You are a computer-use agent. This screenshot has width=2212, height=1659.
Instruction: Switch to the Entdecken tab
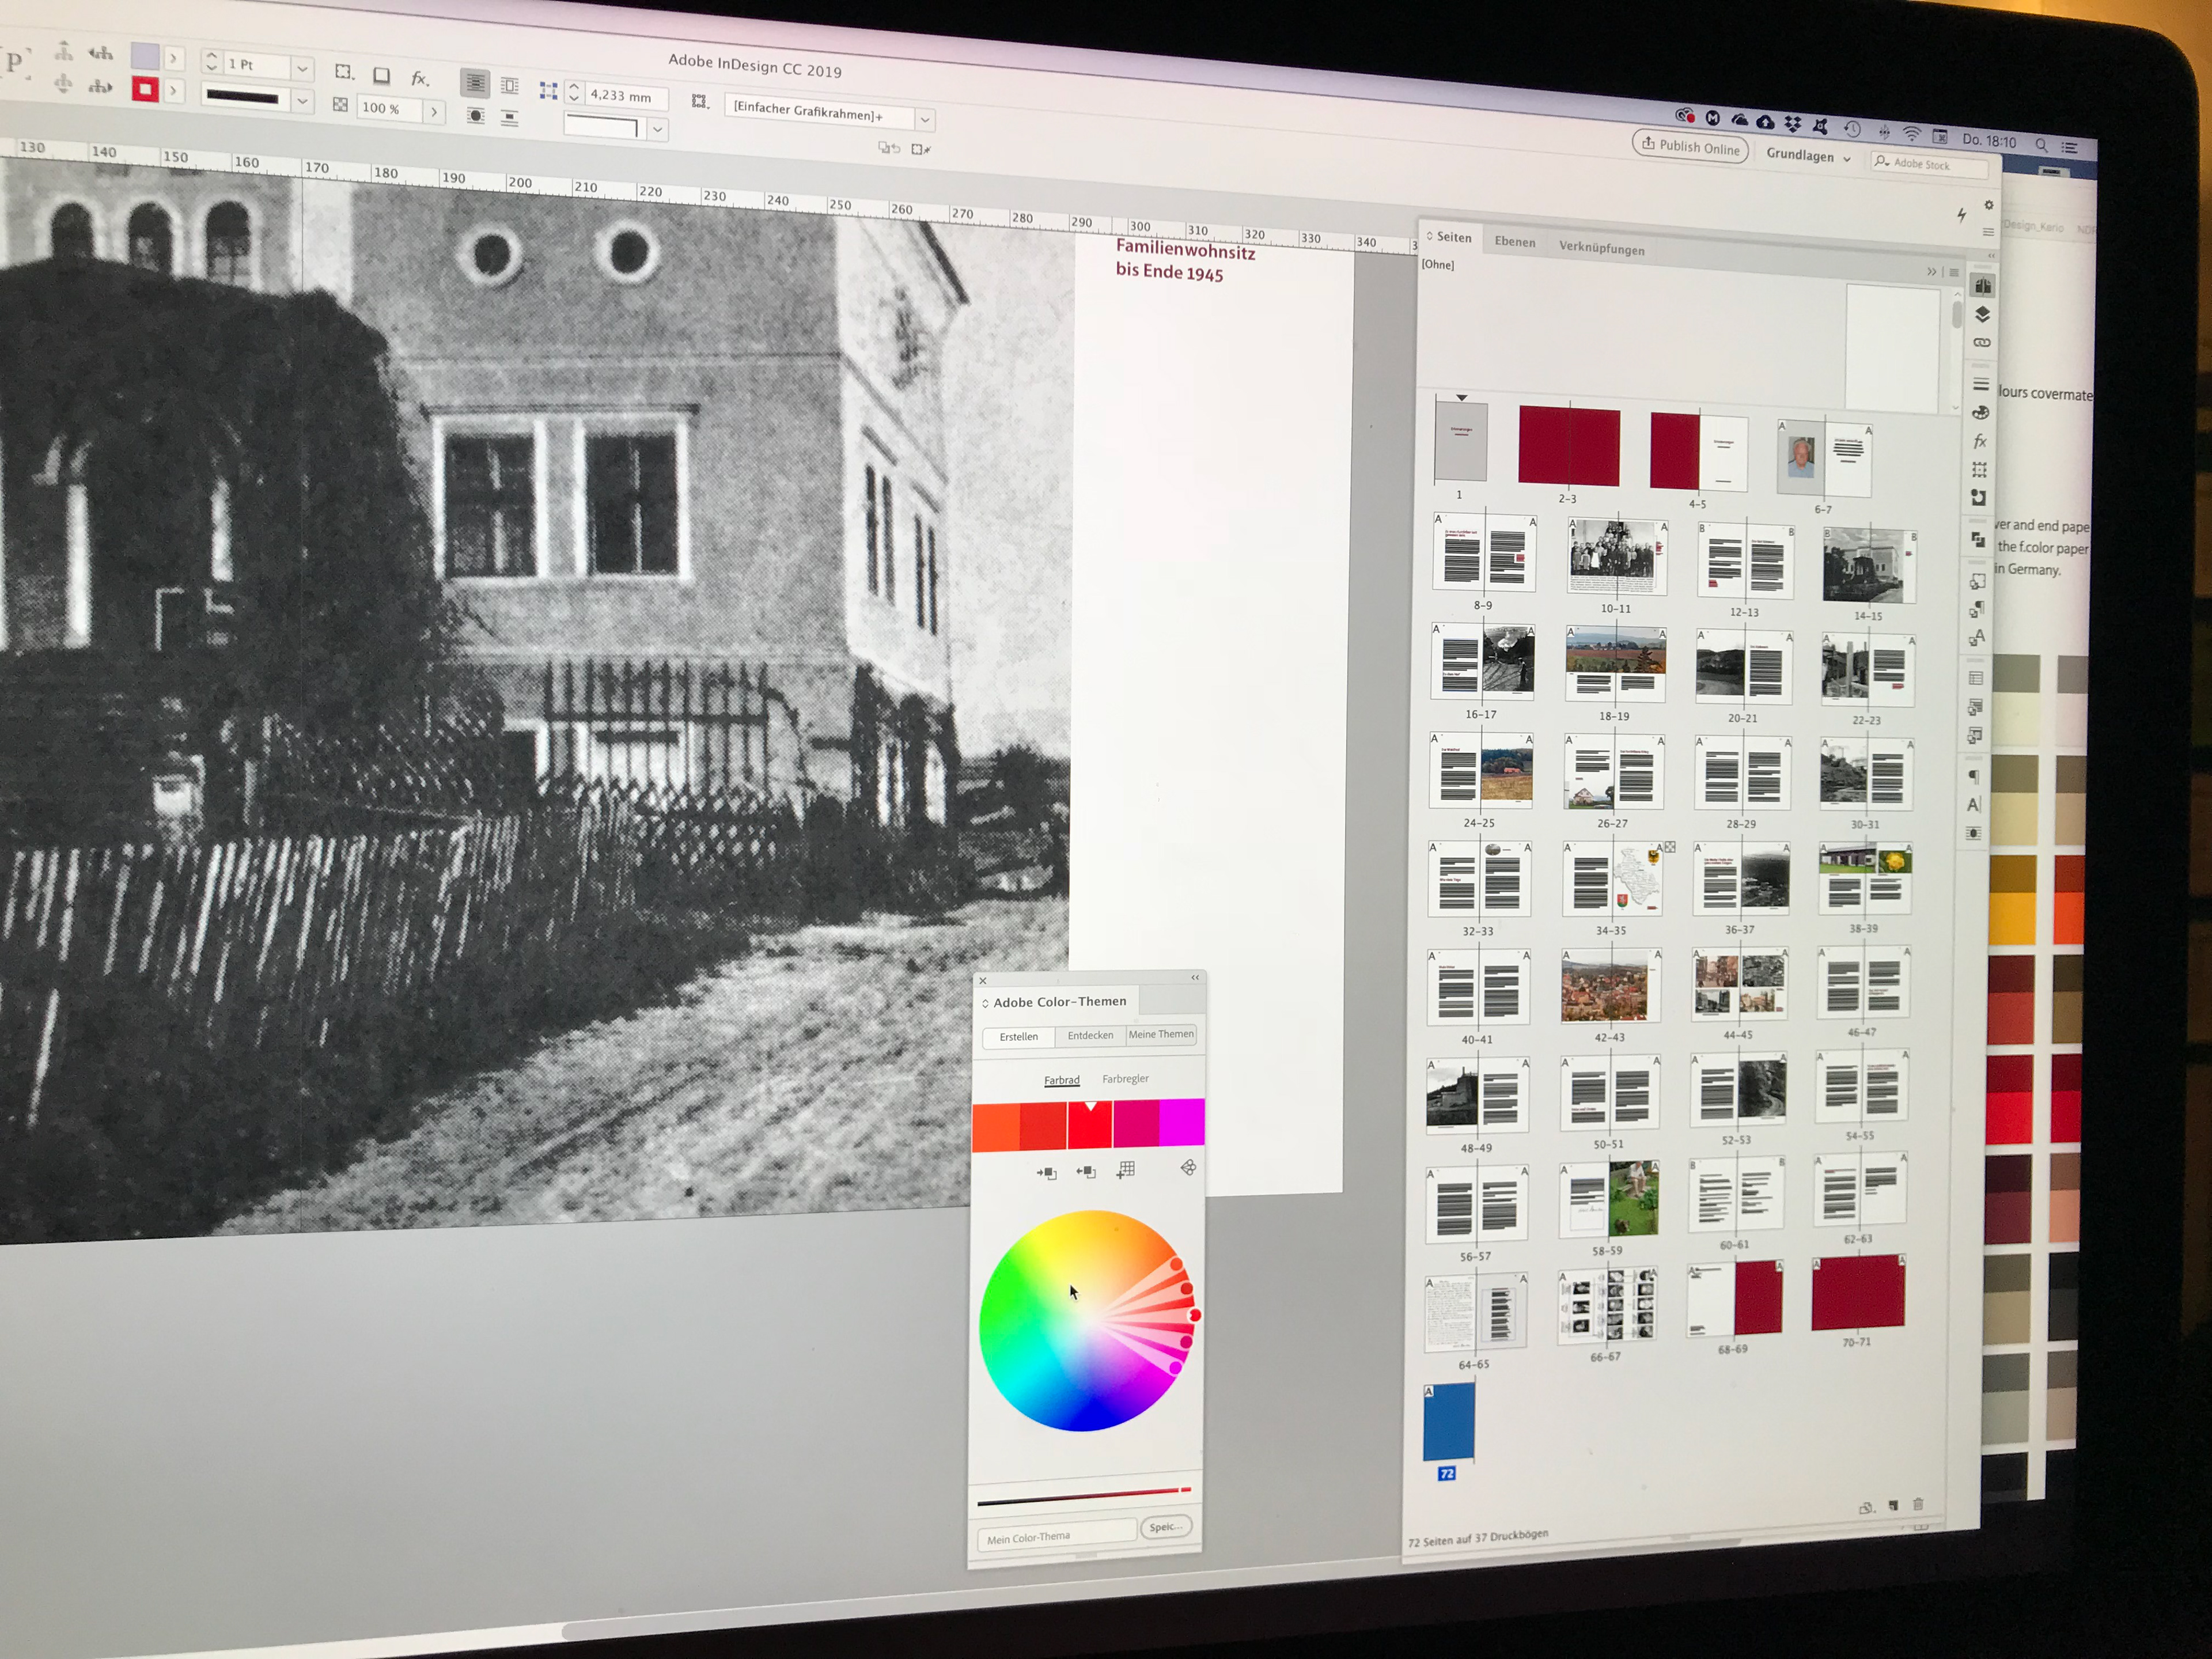pos(1090,1035)
